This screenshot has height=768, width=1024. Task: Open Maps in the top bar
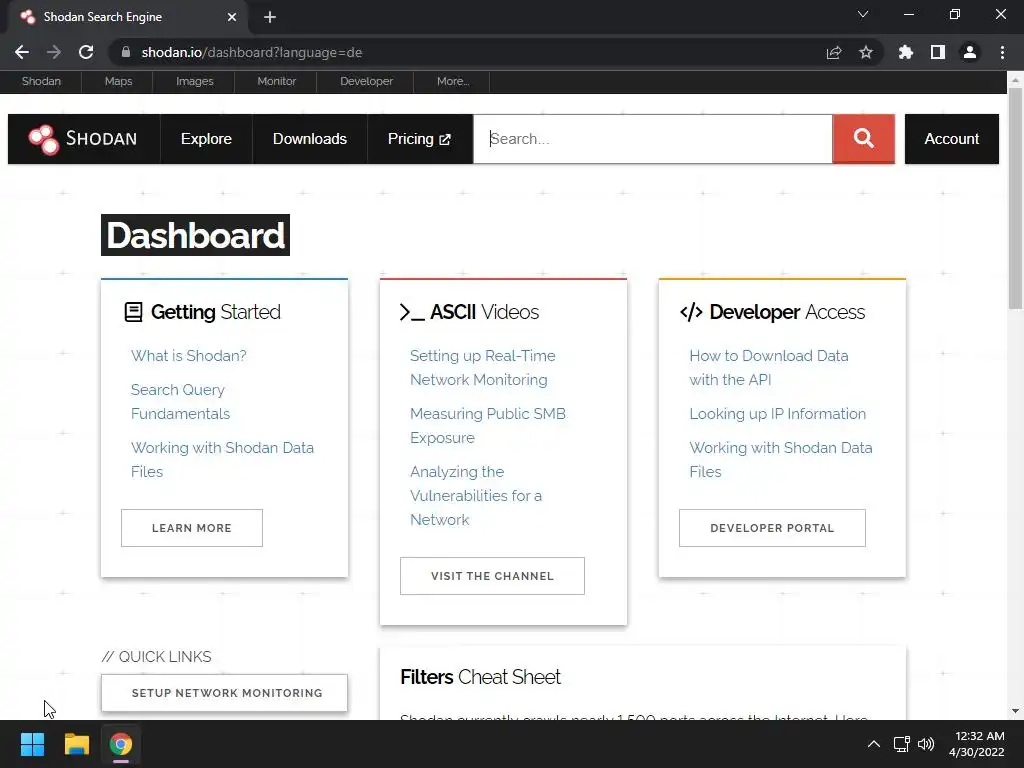pos(118,81)
